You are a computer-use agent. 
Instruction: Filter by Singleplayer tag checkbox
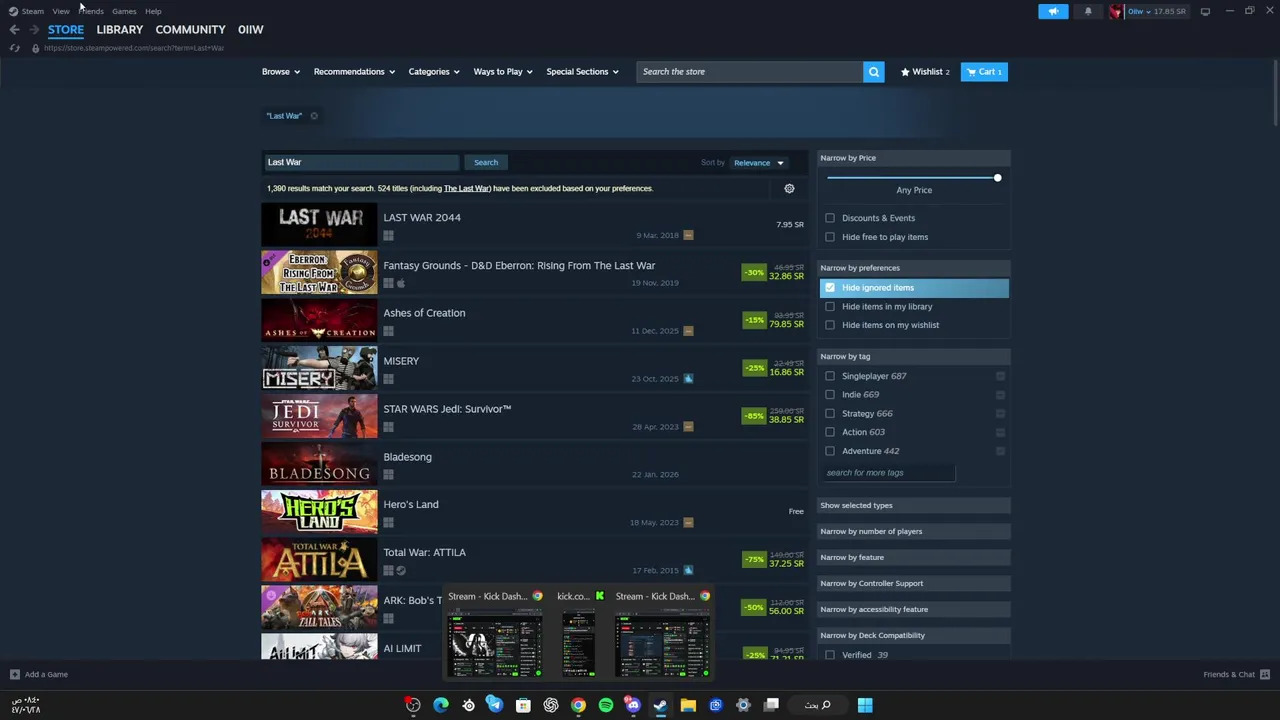[830, 376]
